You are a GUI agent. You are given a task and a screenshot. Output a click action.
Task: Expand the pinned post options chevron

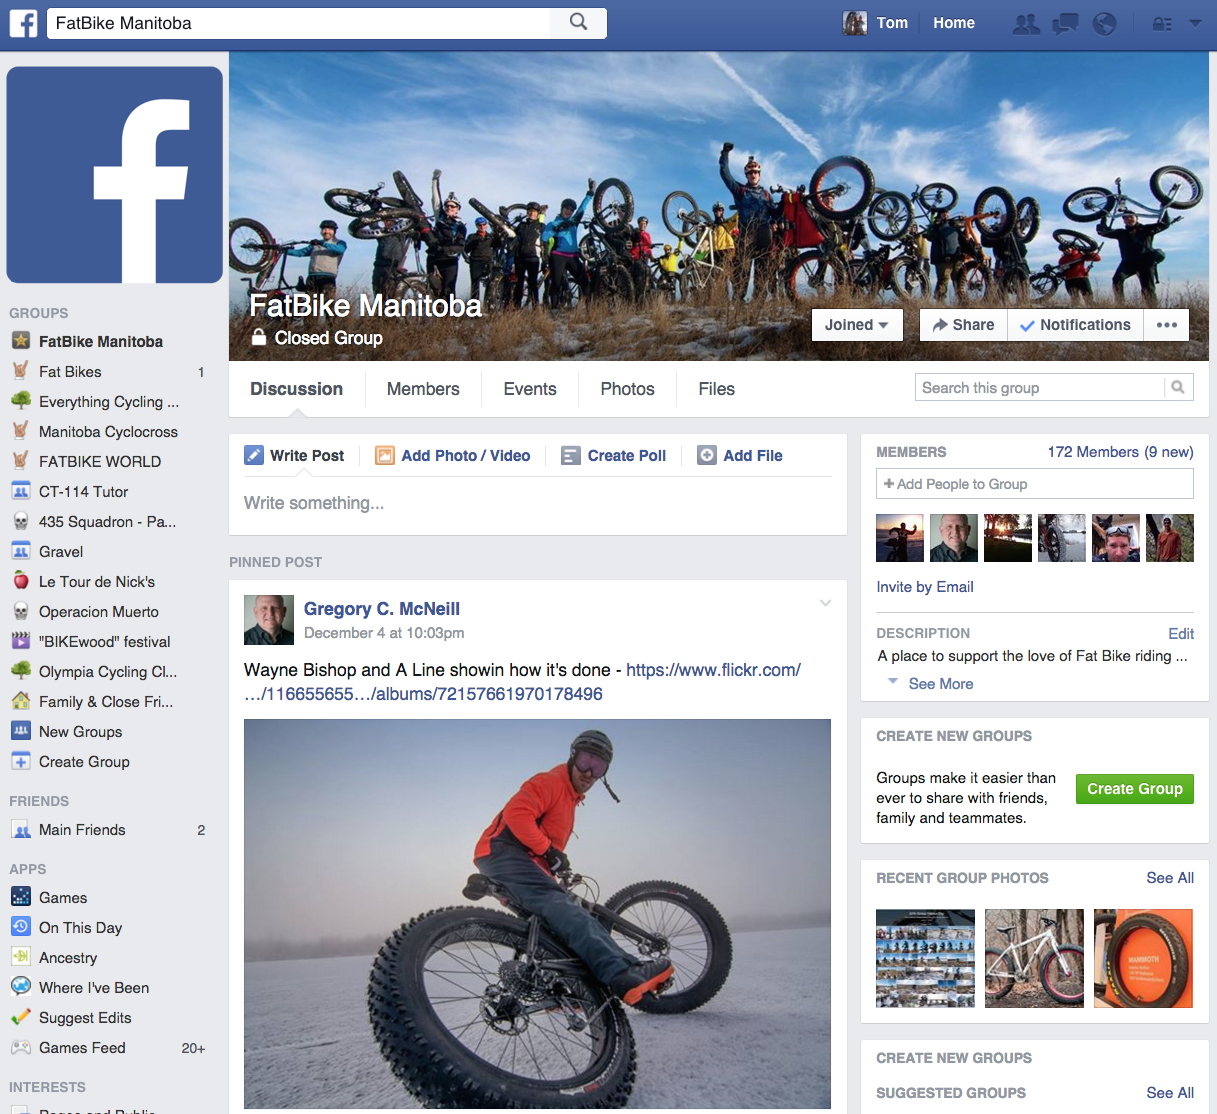[825, 603]
